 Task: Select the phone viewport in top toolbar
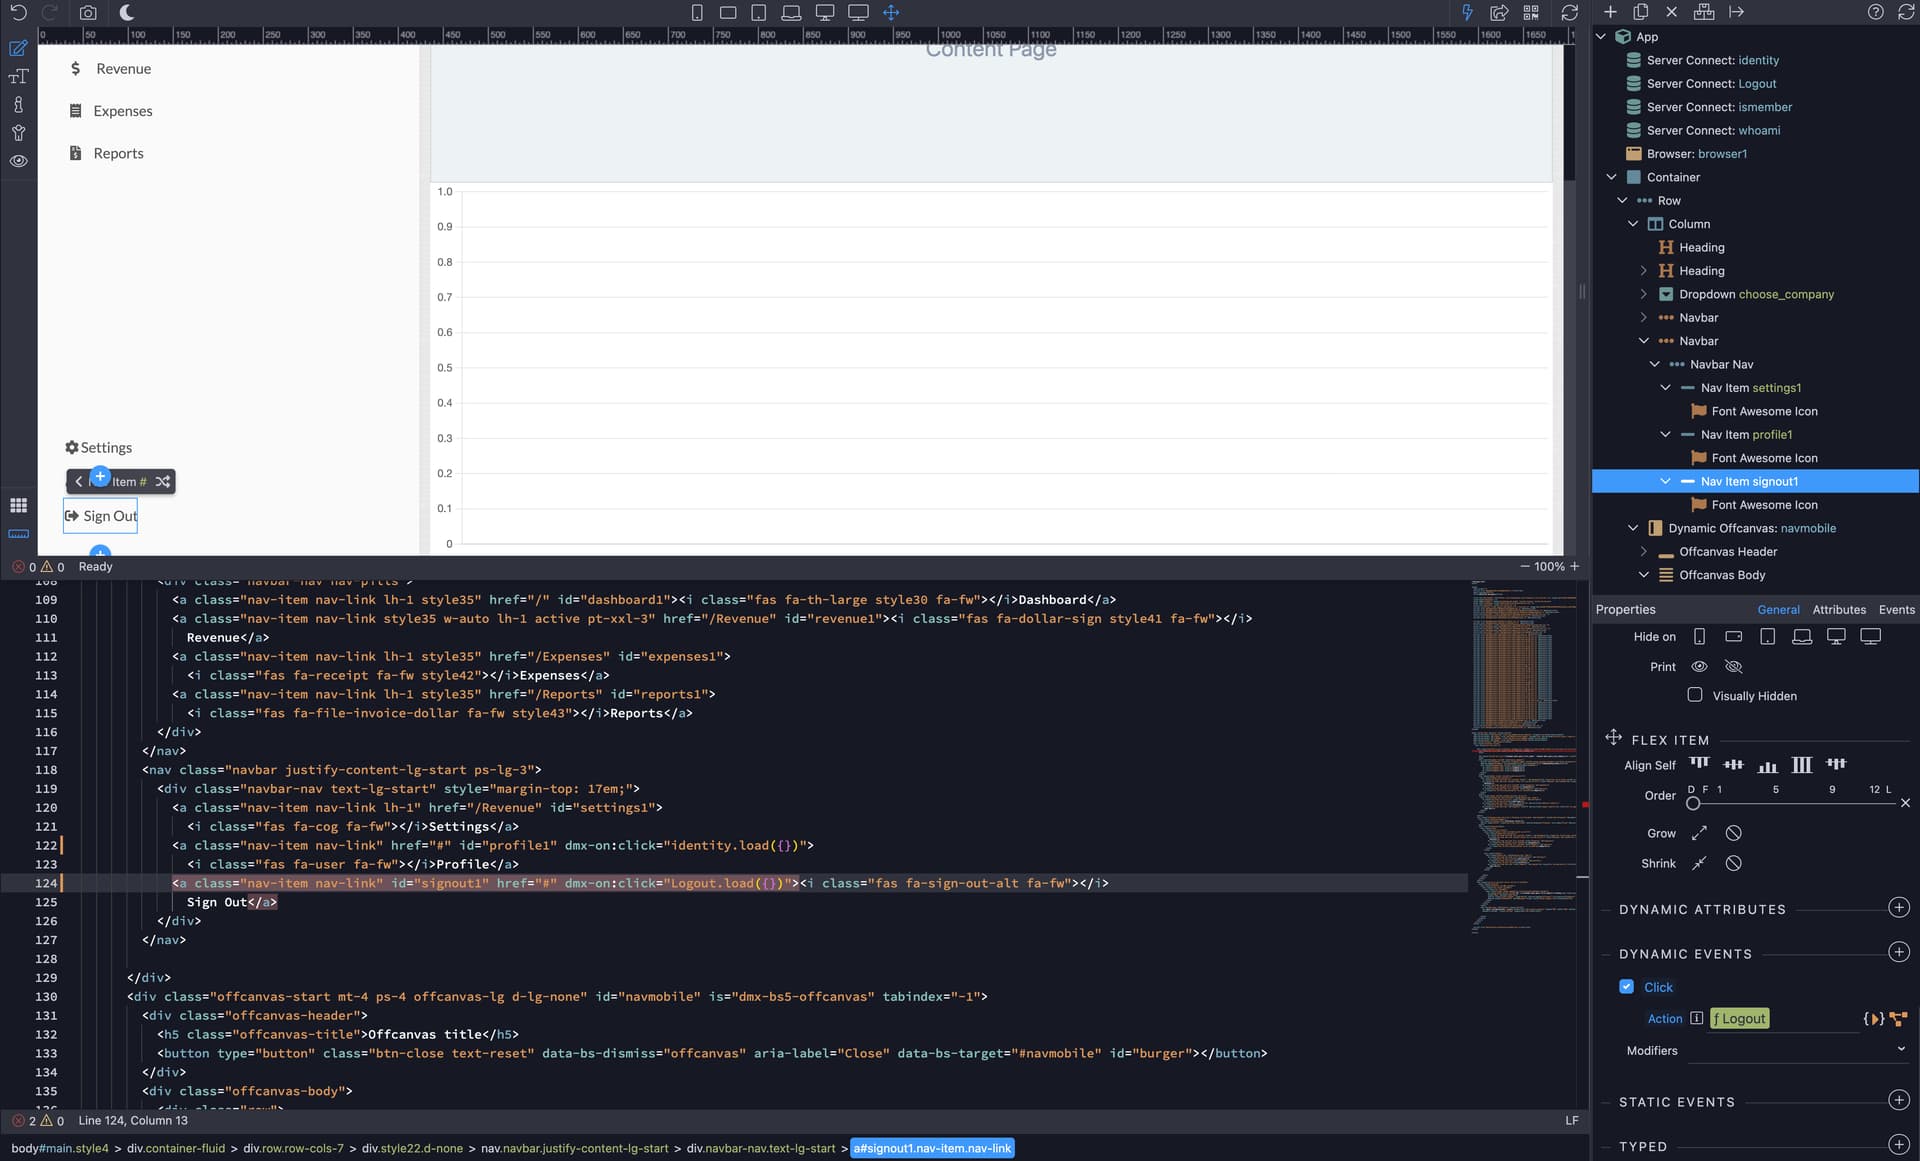(x=697, y=12)
